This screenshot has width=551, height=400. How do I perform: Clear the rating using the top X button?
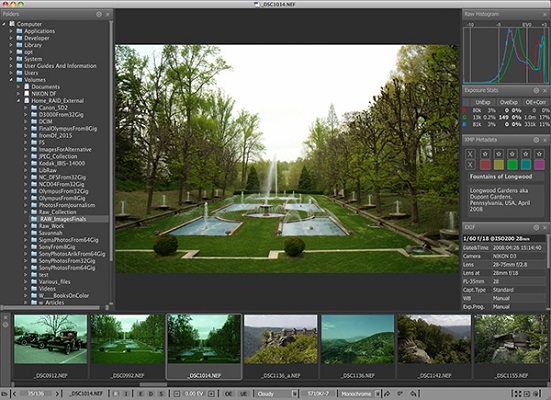point(470,154)
